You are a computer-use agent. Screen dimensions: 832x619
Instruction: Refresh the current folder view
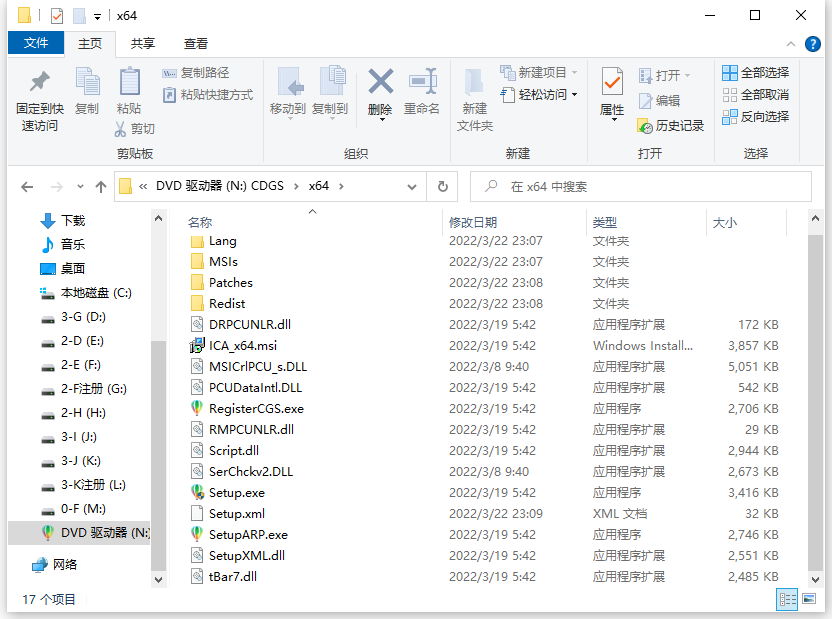(443, 187)
